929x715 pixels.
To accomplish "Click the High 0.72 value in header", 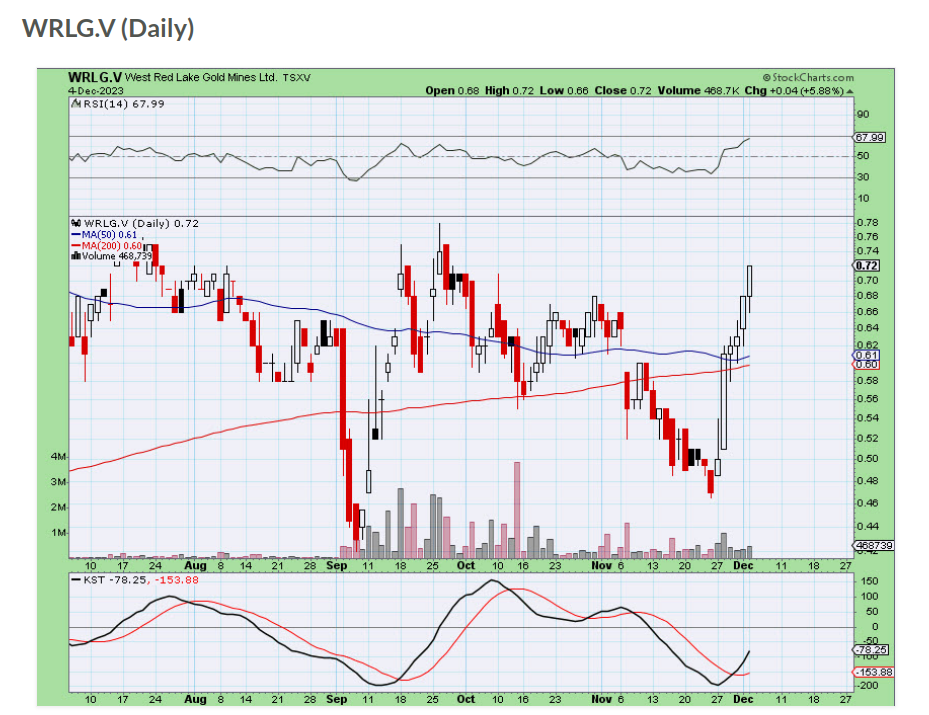I will pyautogui.click(x=509, y=91).
